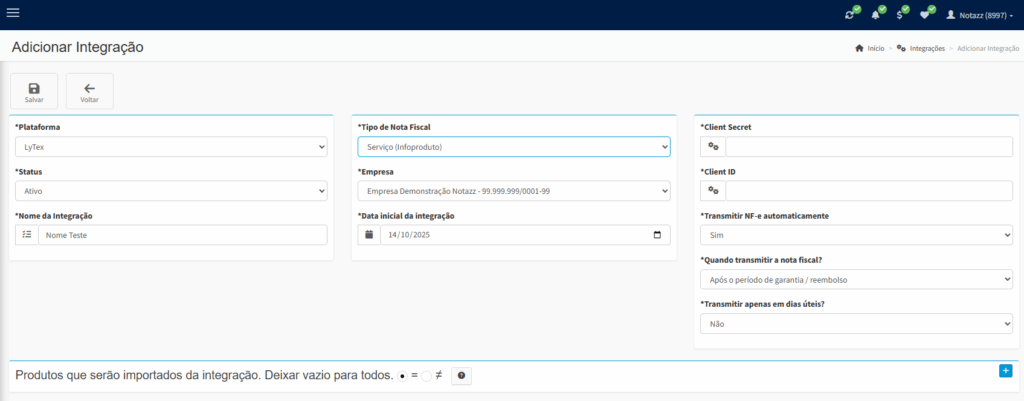This screenshot has height=401, width=1024.
Task: Open the notifications bell
Action: pyautogui.click(x=876, y=15)
